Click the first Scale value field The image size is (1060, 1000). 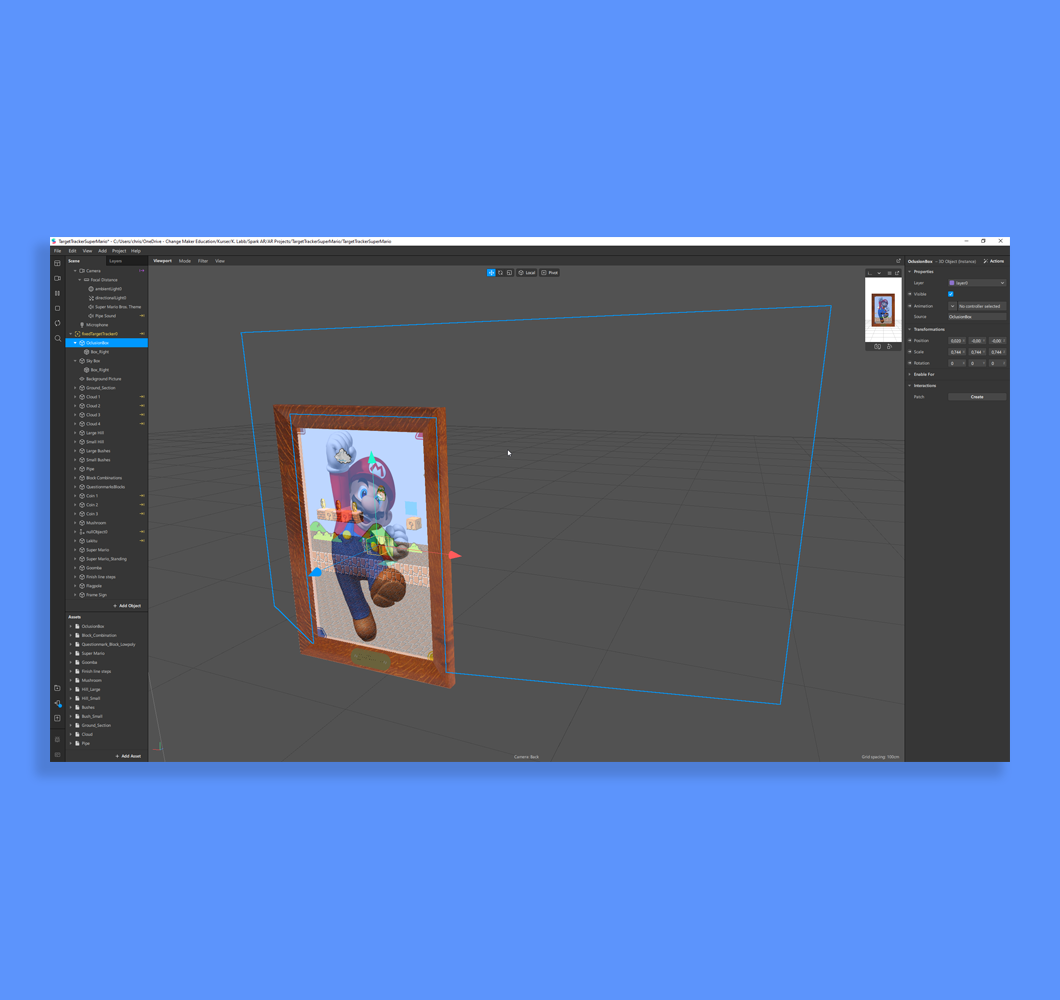point(957,352)
